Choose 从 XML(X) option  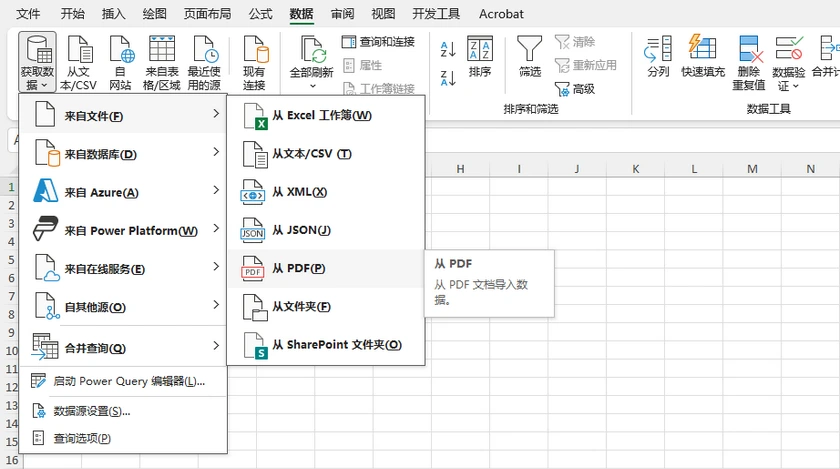[x=326, y=192]
